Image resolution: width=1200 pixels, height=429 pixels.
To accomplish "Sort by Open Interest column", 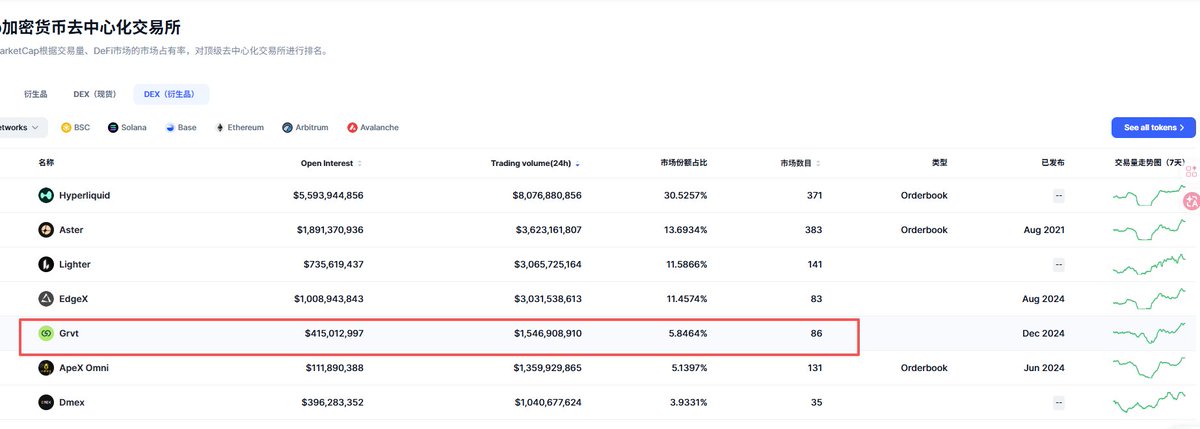I will coord(331,163).
